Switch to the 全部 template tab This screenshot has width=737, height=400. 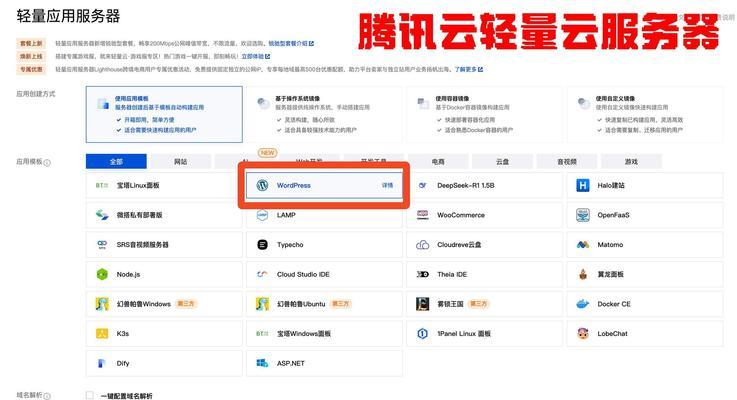pos(116,161)
